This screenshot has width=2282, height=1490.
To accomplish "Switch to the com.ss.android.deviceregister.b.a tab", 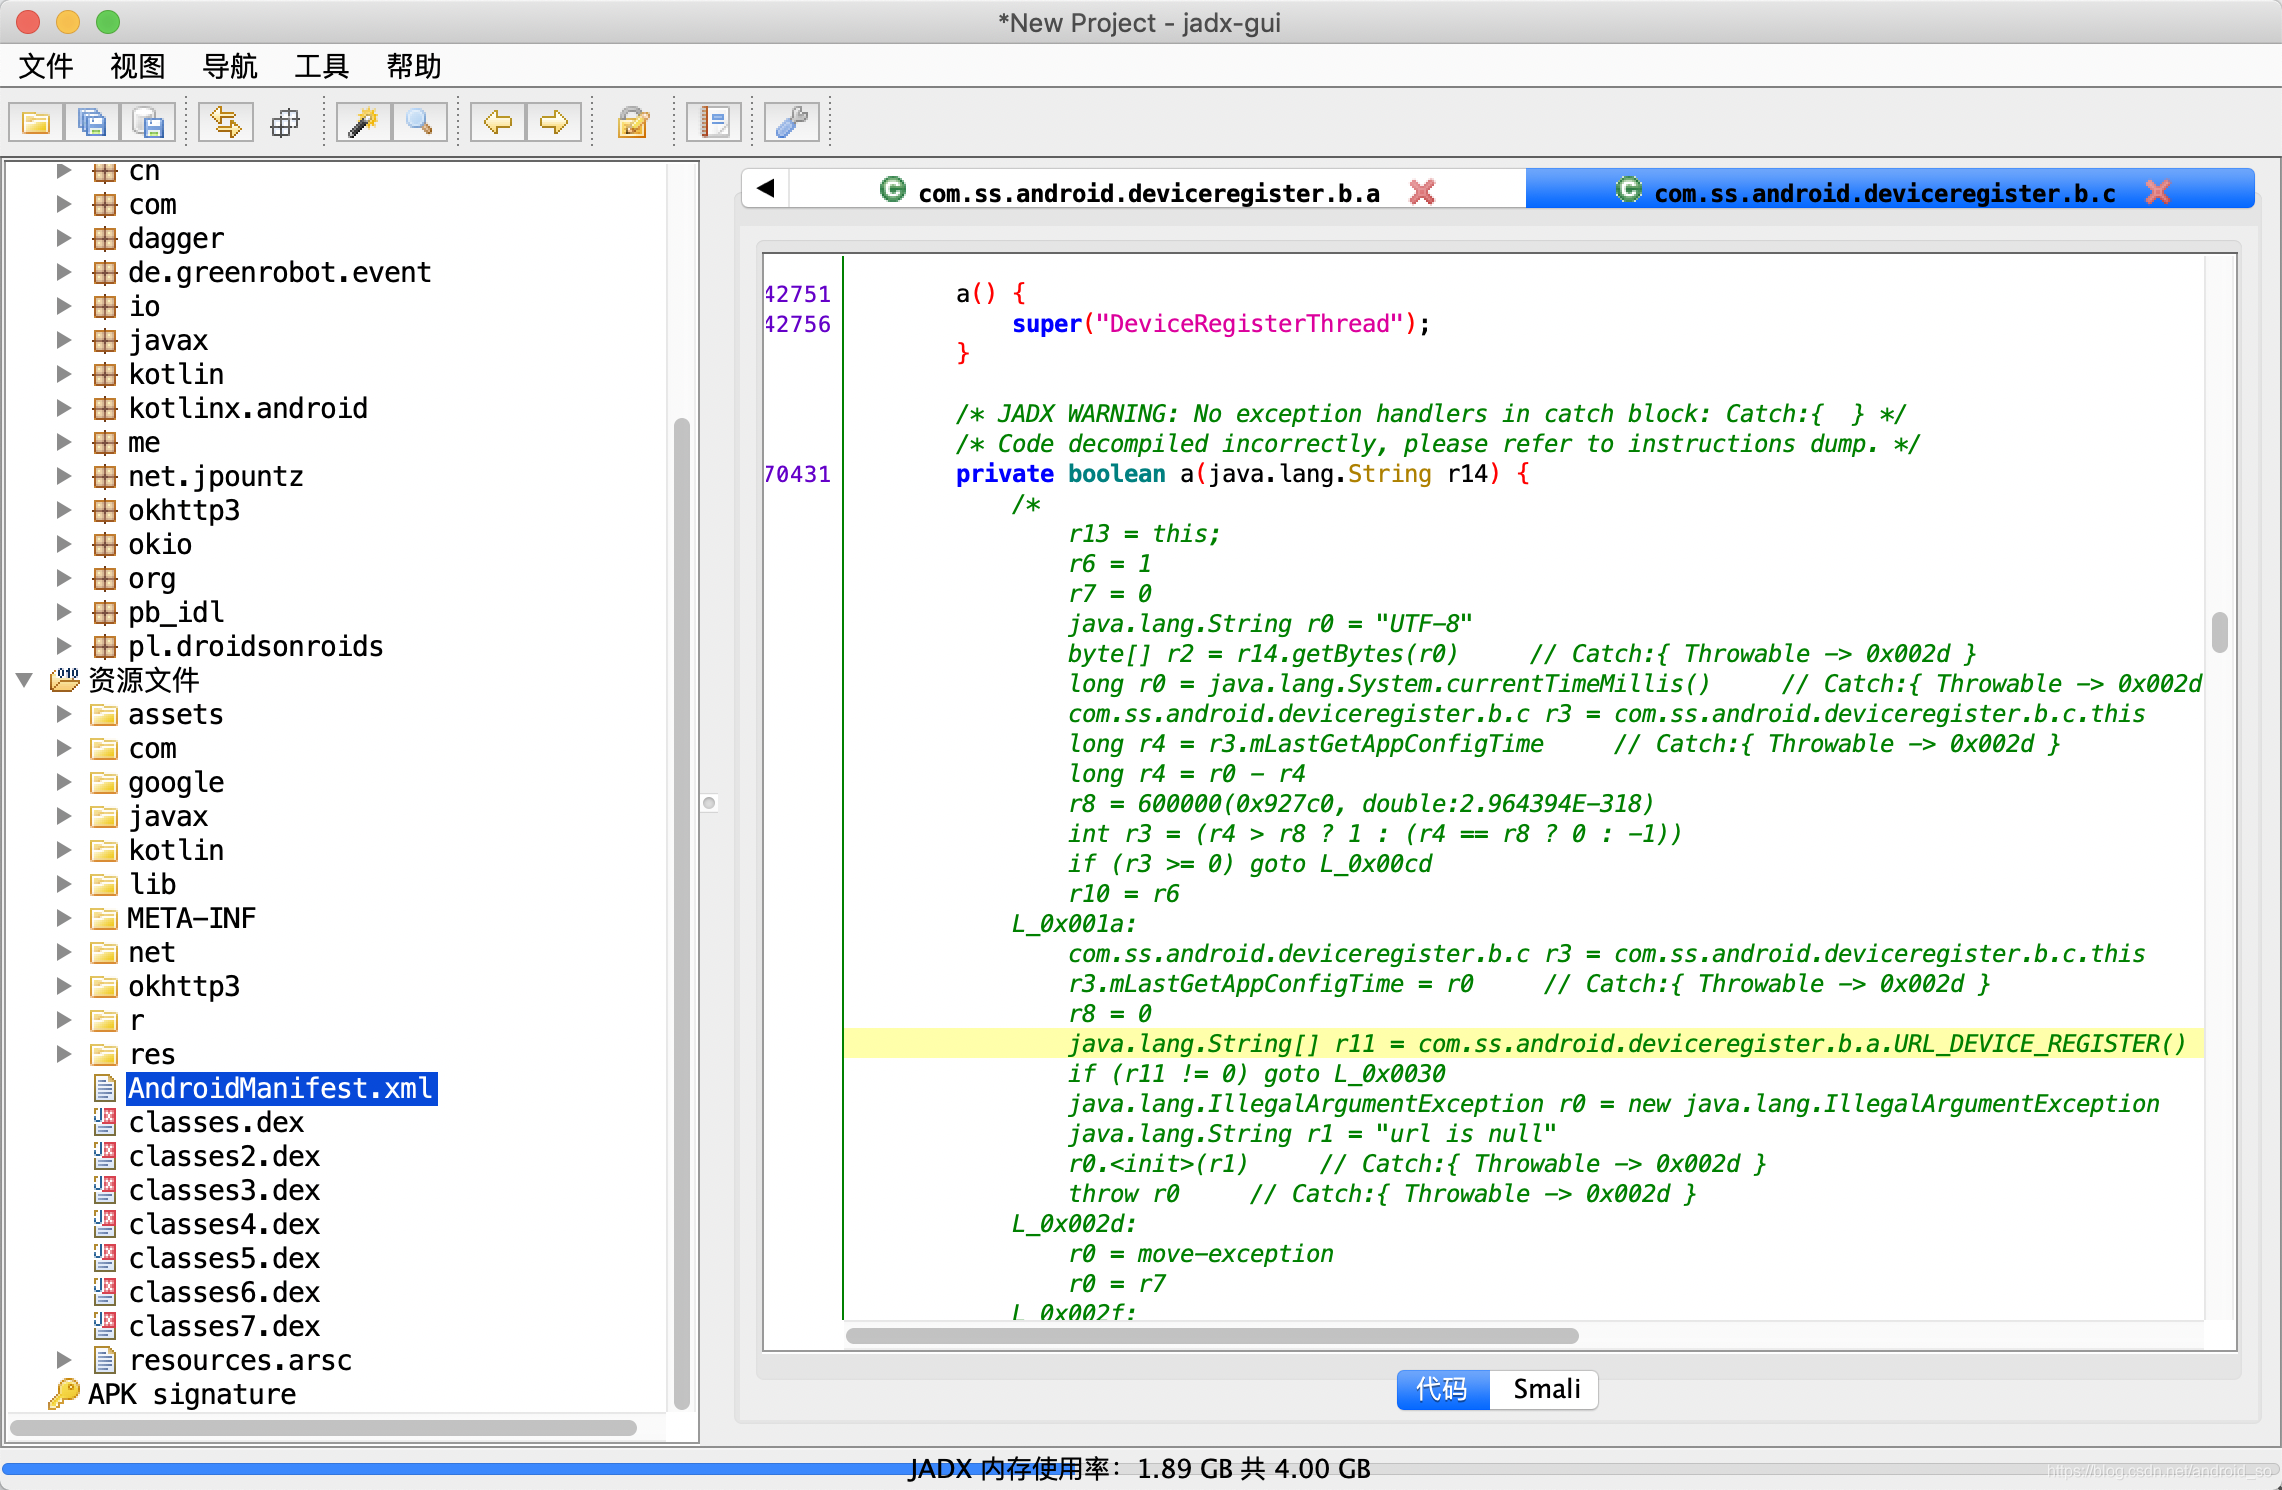I will [1148, 192].
